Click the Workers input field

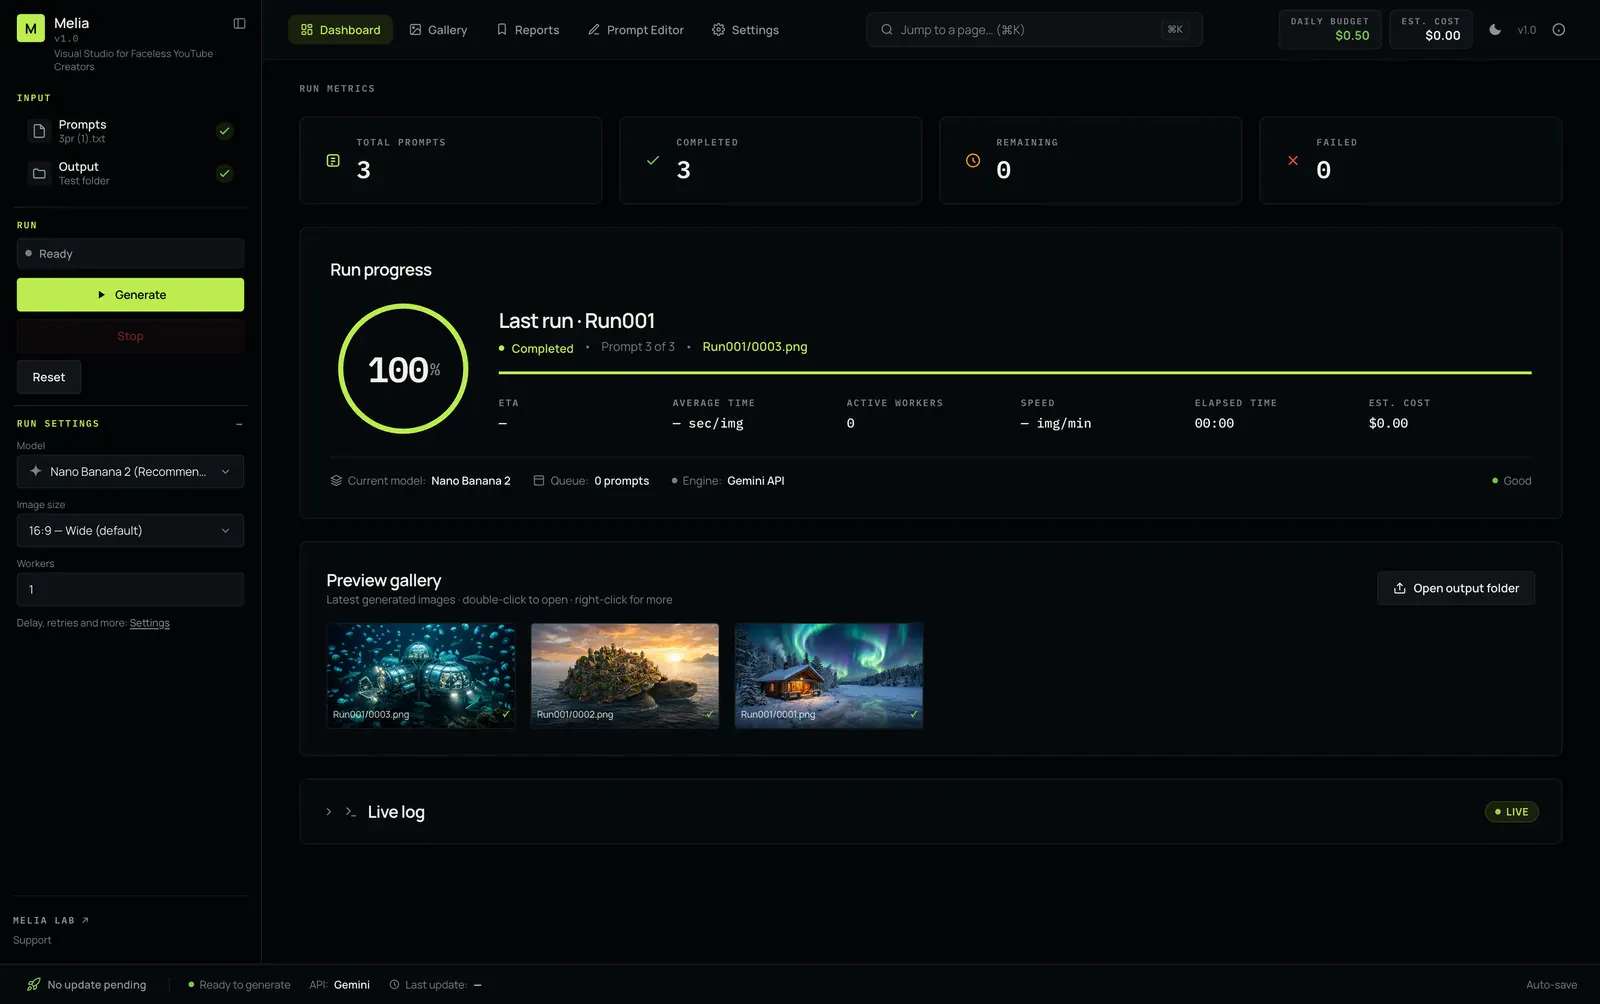[130, 589]
